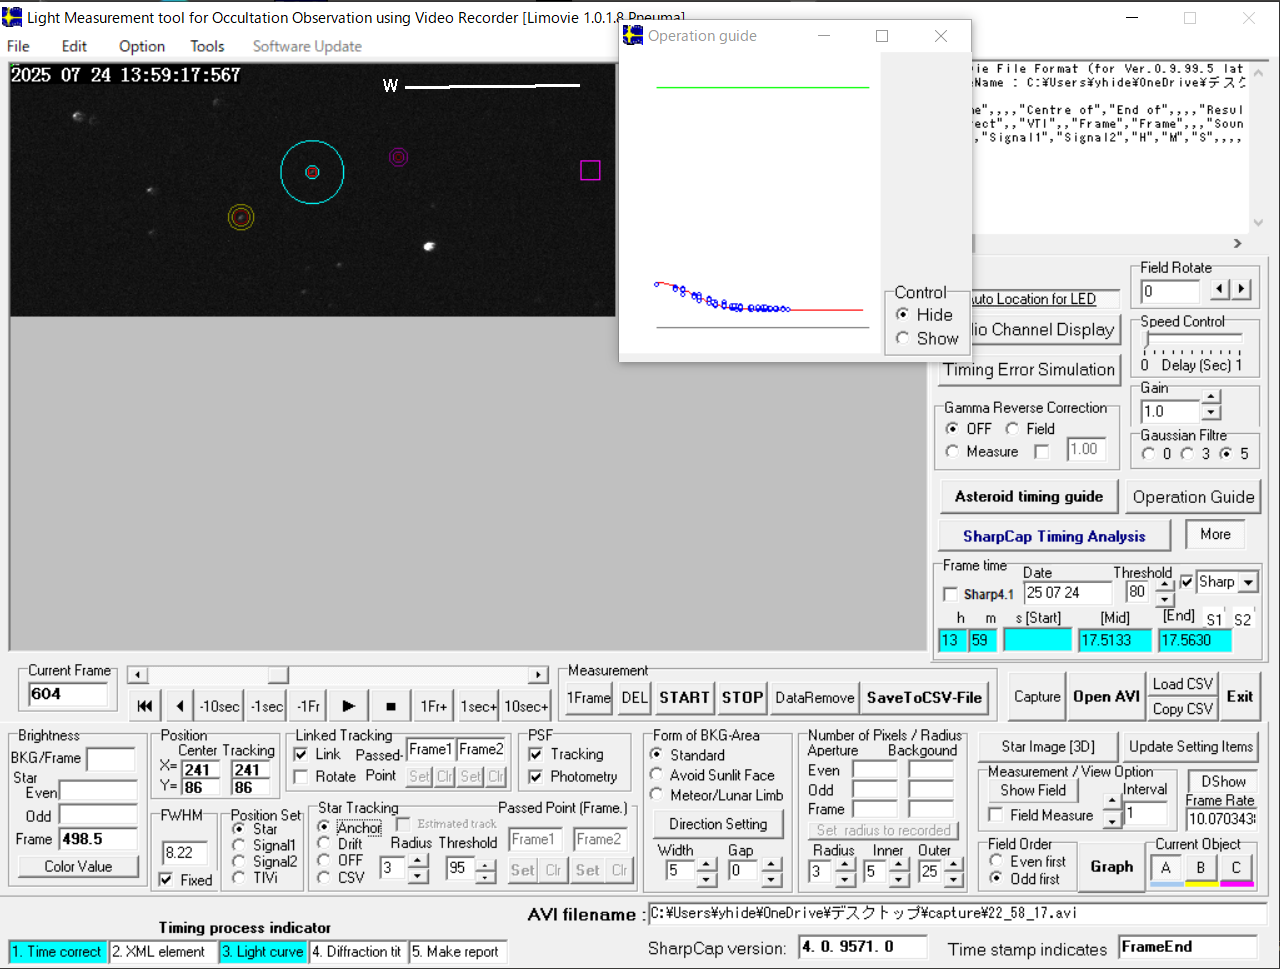The image size is (1280, 969).
Task: Step back one frame using left arrow
Action: tap(179, 706)
